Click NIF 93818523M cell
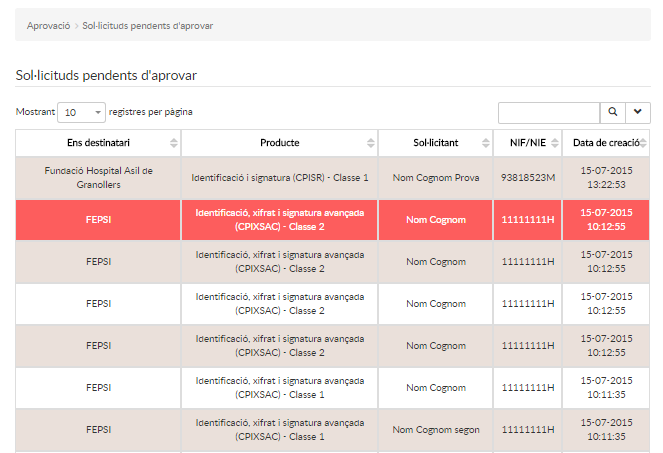The height and width of the screenshot is (453, 663). click(527, 178)
